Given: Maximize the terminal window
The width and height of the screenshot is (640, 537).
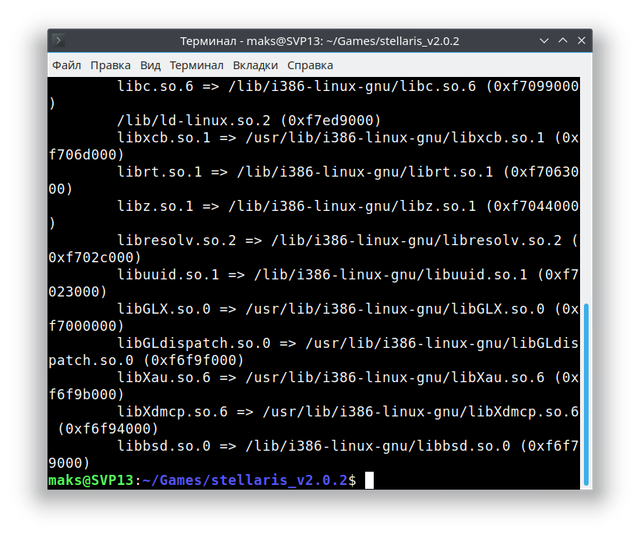Looking at the screenshot, I should 563,40.
